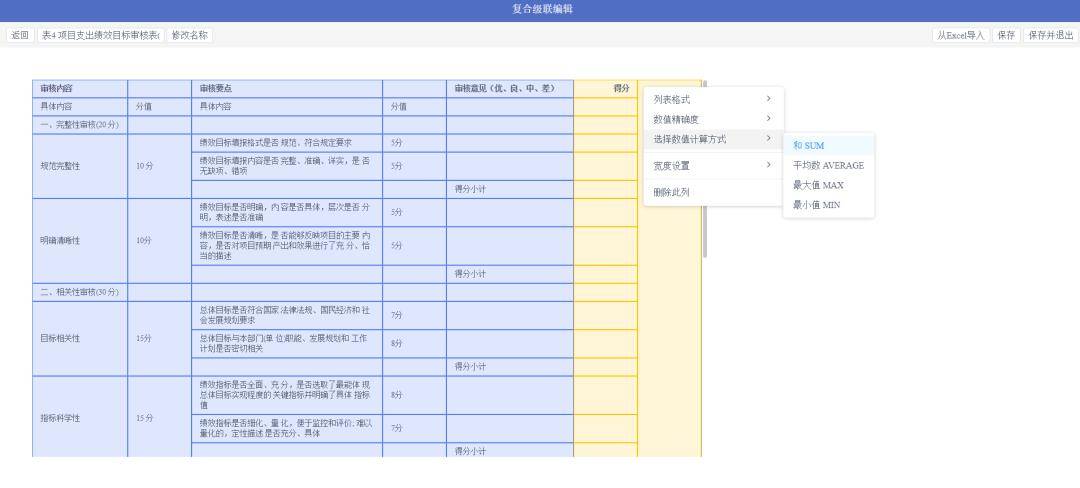Select 最小值 MIN calculation method

(829, 204)
